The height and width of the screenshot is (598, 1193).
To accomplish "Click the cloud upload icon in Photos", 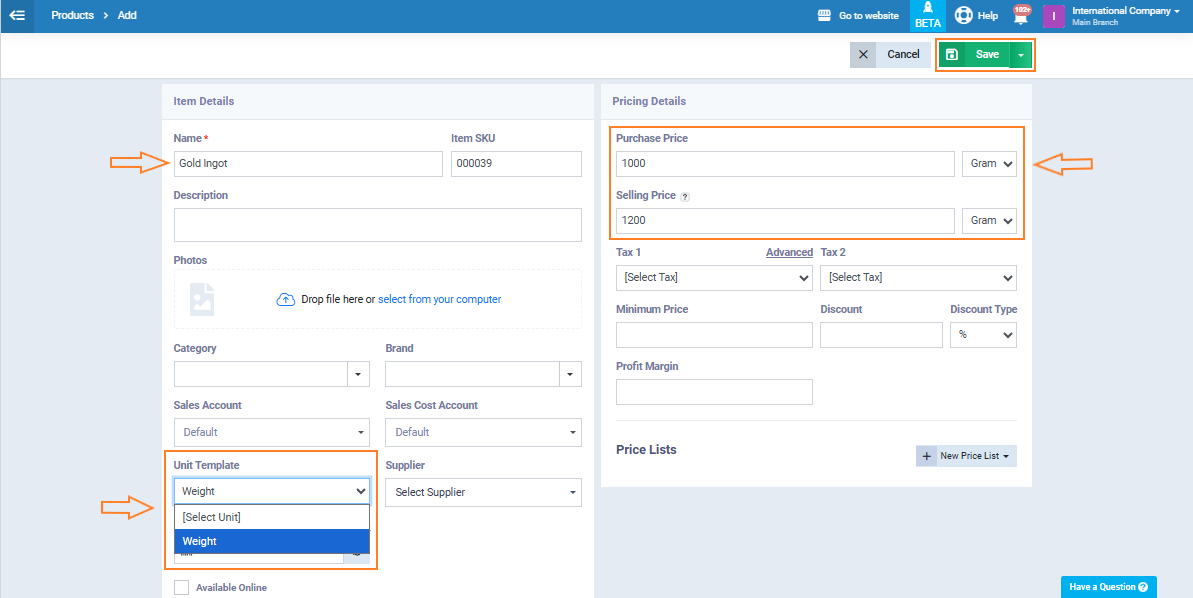I will [x=286, y=300].
